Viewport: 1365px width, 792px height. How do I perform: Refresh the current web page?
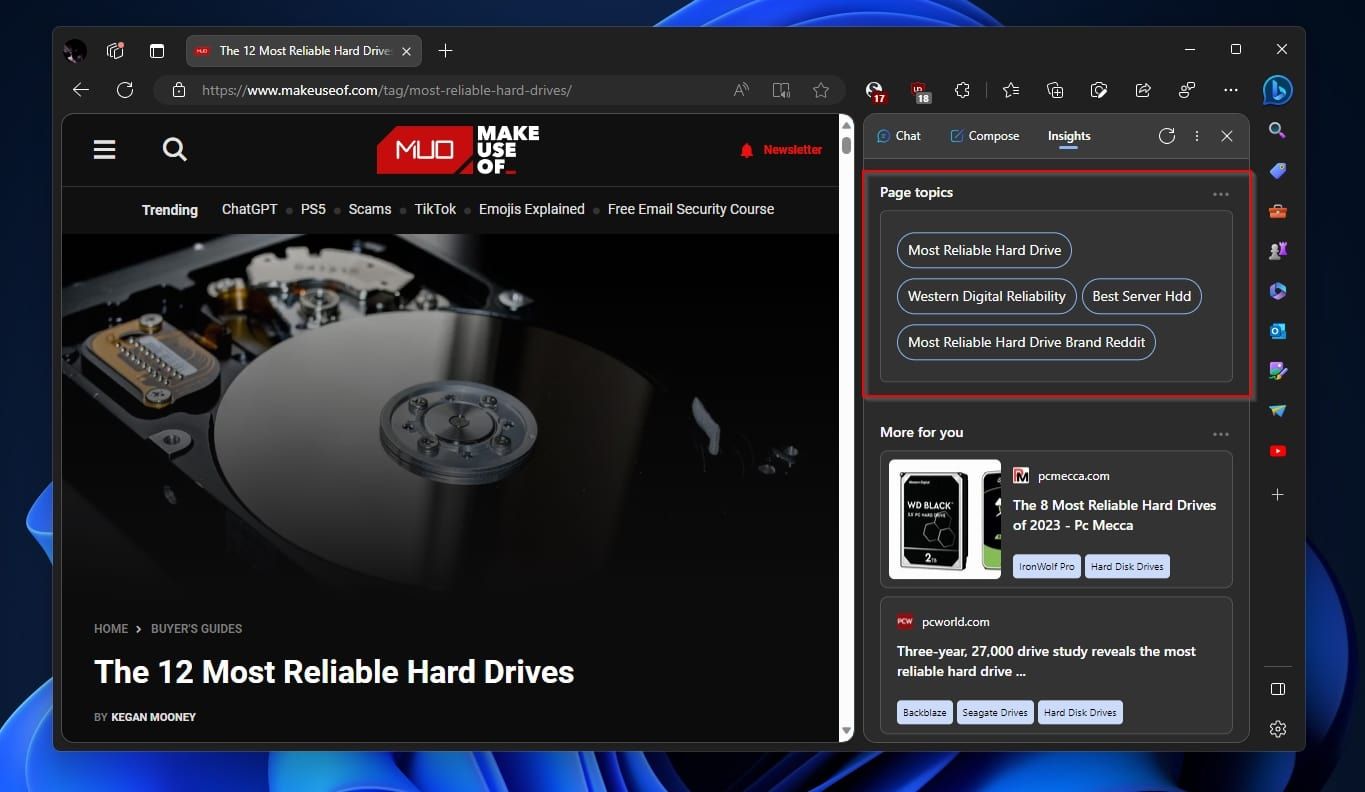coord(125,90)
